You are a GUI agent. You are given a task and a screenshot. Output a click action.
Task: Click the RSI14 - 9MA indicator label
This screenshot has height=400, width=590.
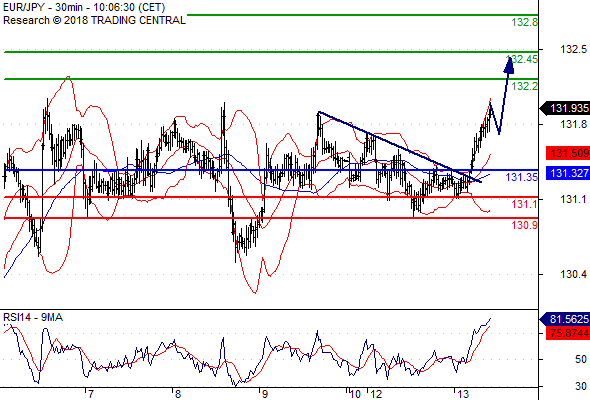pos(33,318)
